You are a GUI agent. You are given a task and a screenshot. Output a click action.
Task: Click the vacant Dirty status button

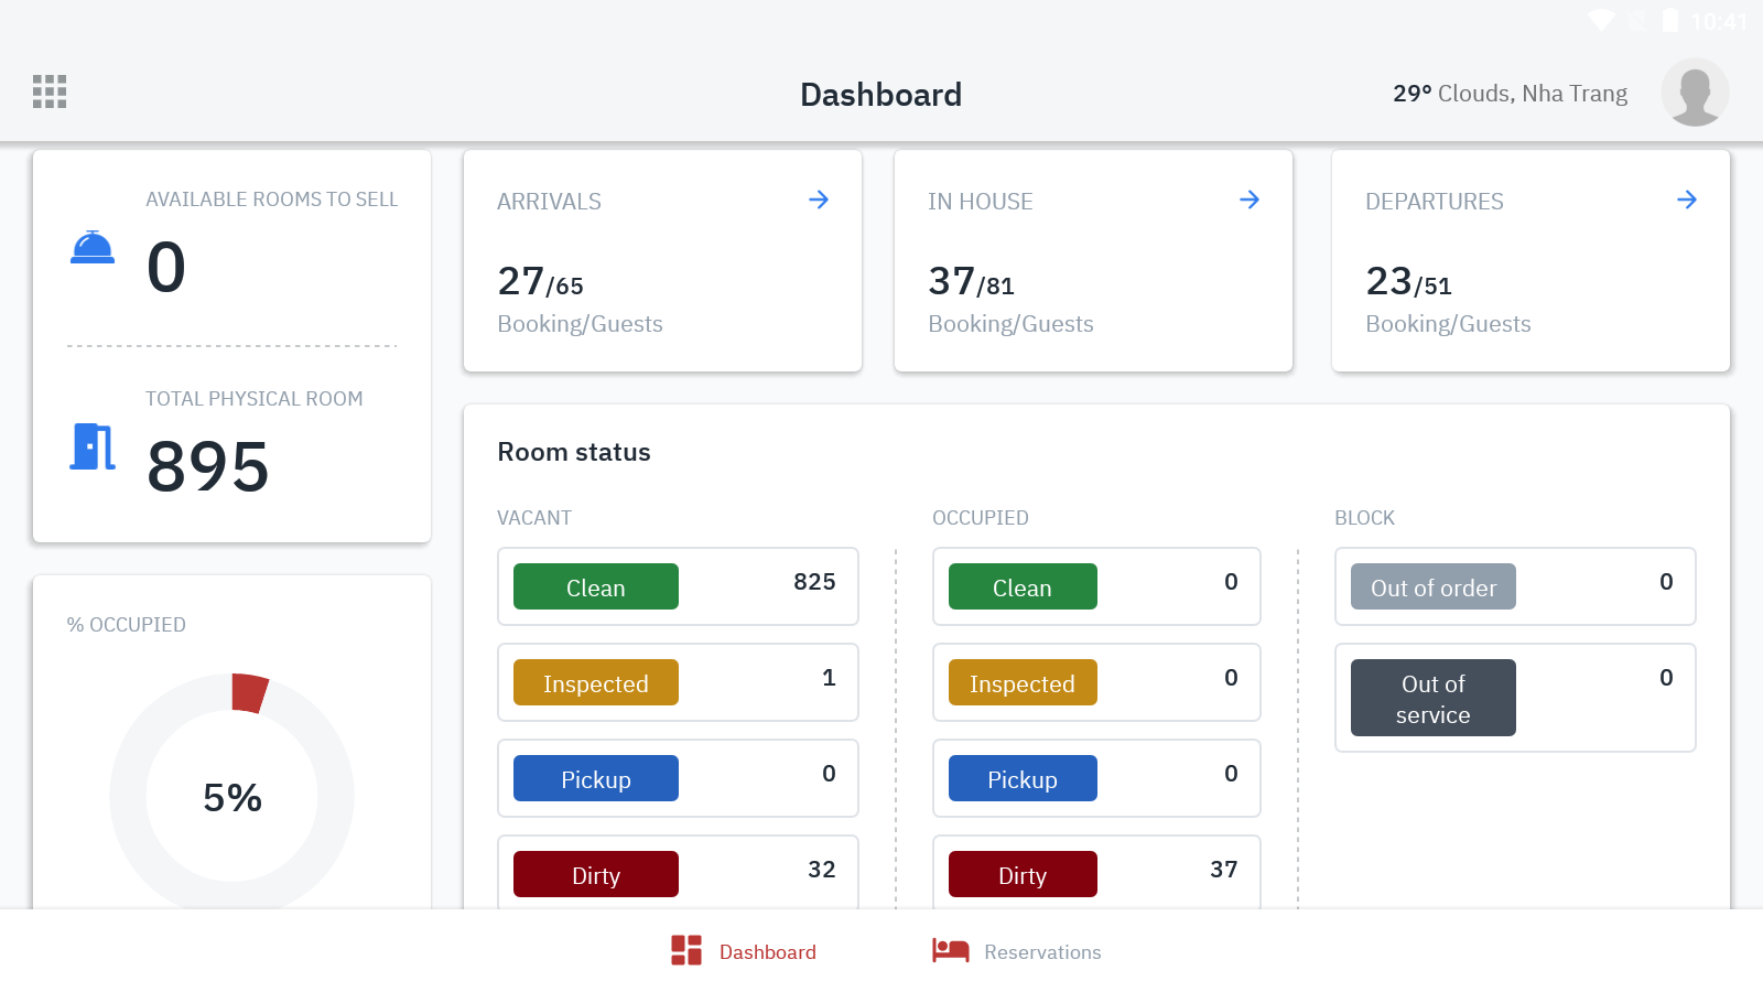[x=595, y=875]
